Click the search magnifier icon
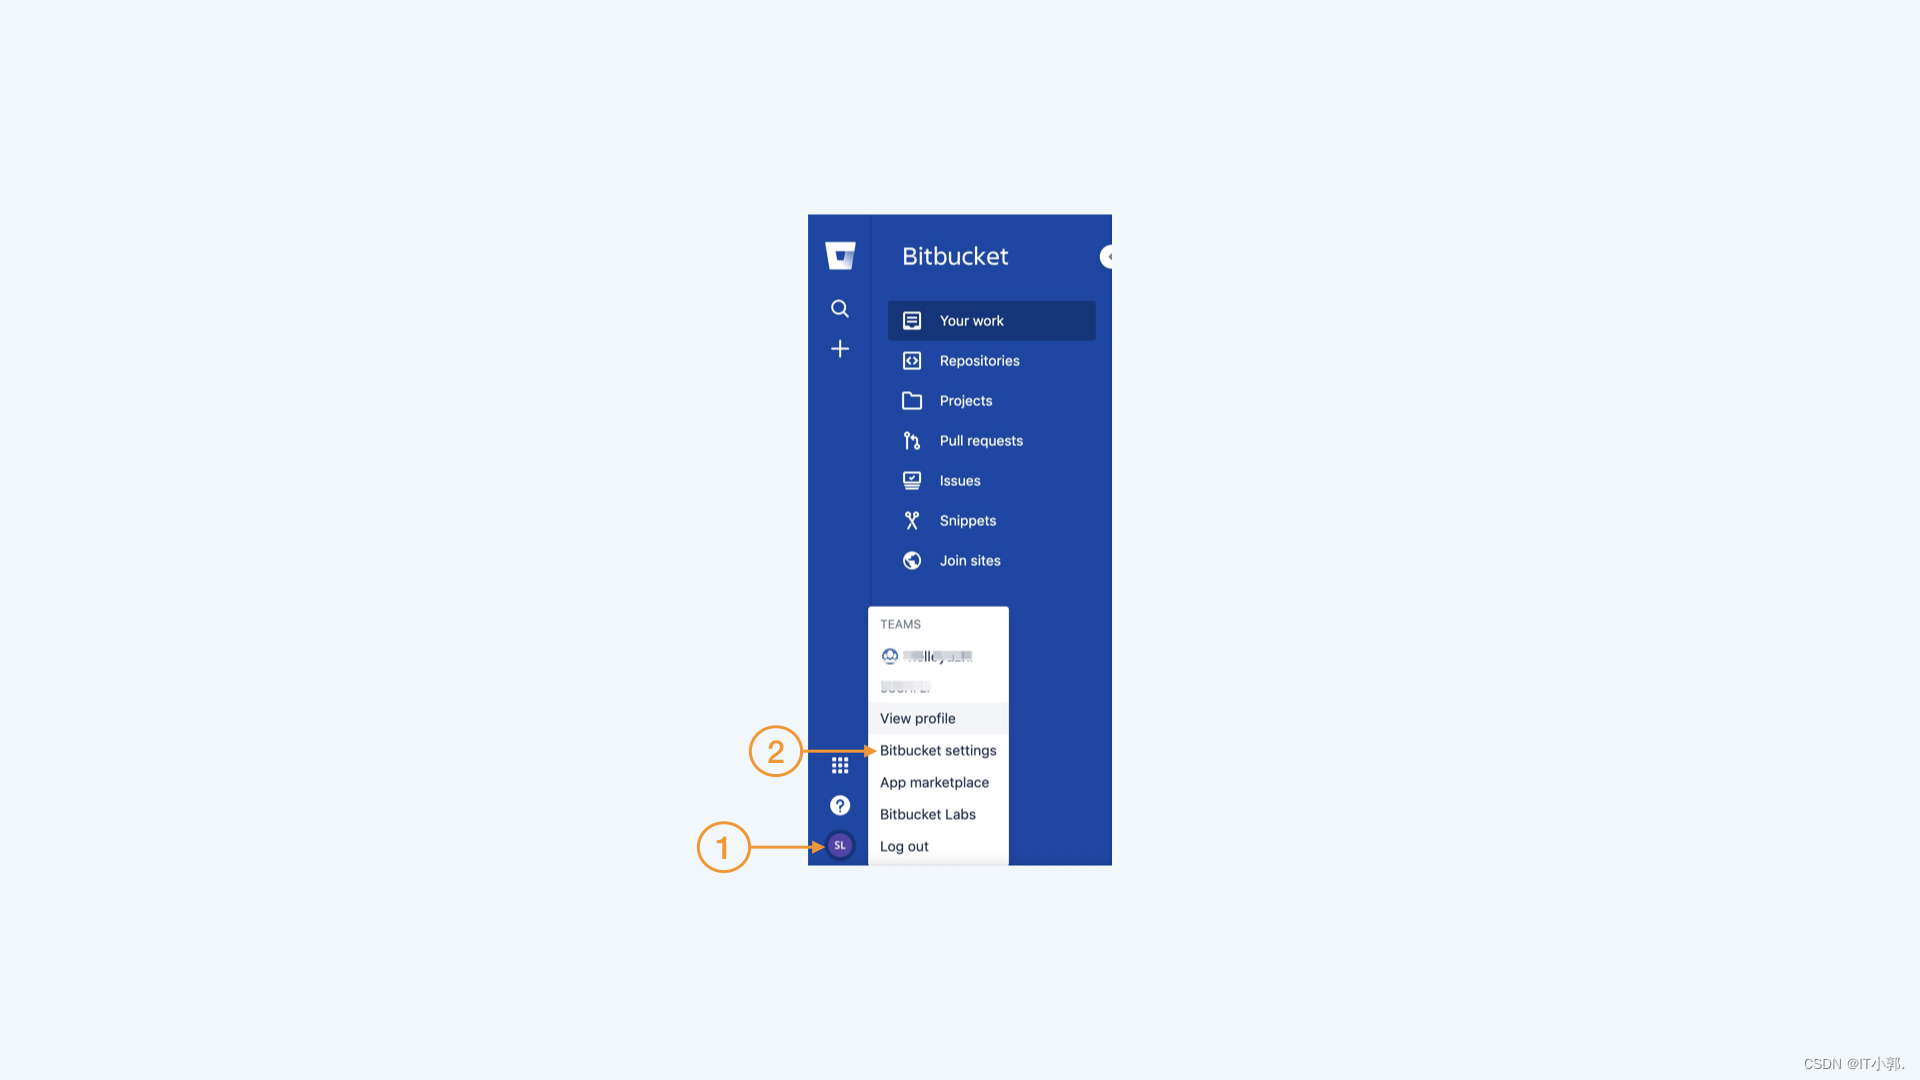The image size is (1920, 1080). click(840, 309)
